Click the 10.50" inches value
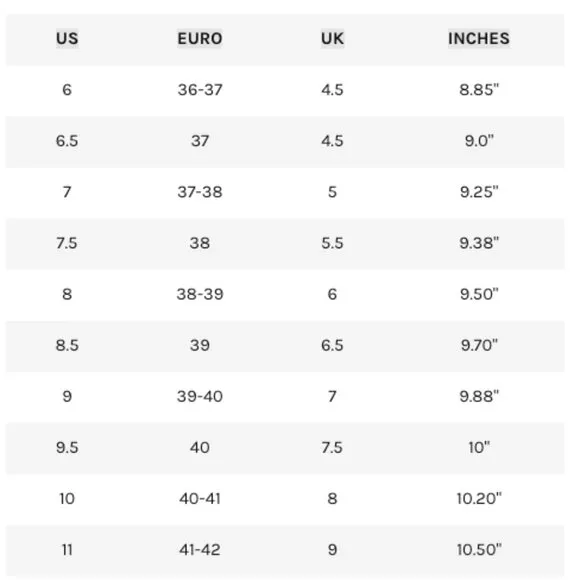The height and width of the screenshot is (580, 580). [479, 549]
